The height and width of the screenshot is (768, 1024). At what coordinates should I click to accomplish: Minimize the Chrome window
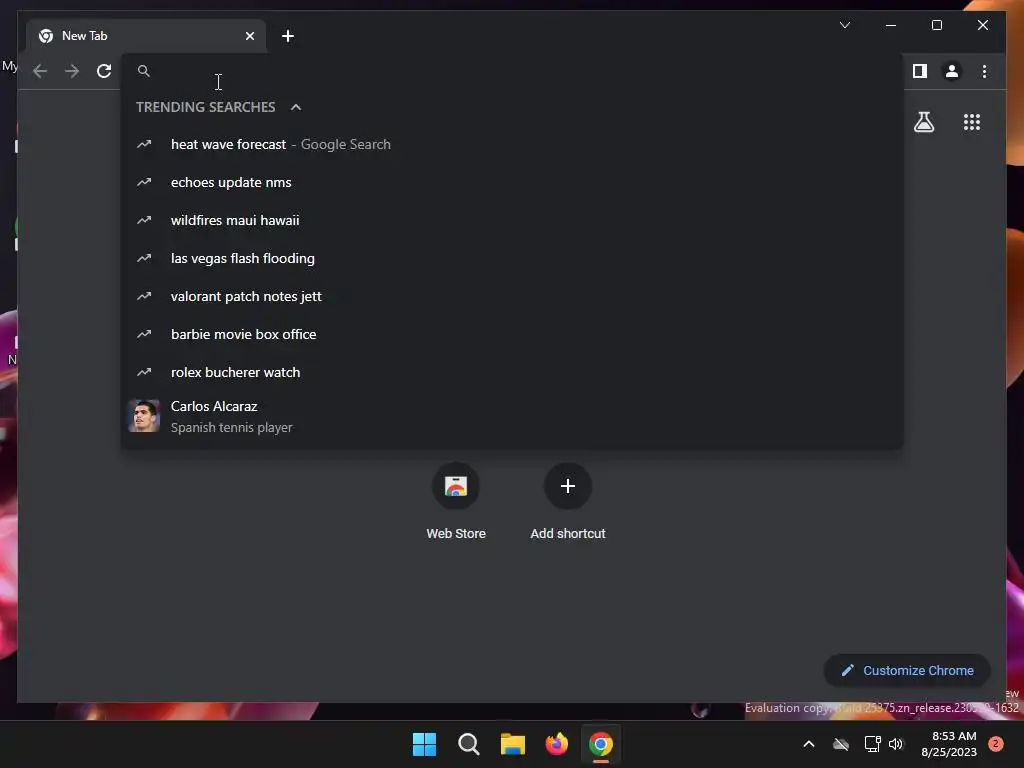click(x=891, y=25)
